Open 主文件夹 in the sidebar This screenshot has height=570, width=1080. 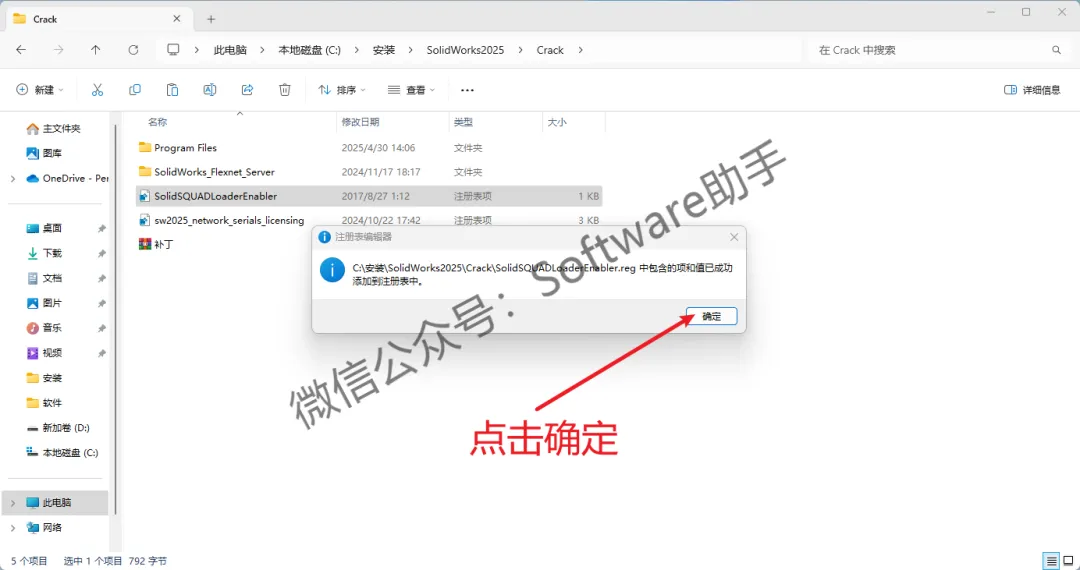pyautogui.click(x=61, y=129)
